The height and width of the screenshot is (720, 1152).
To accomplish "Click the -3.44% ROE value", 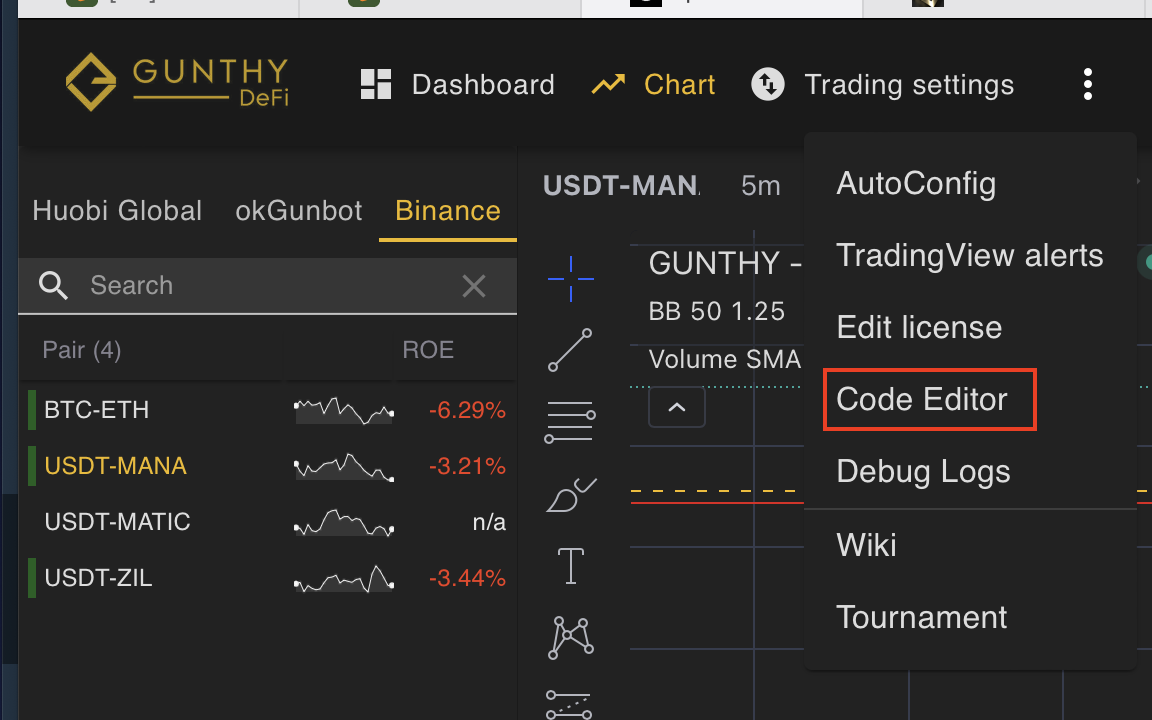I will (467, 578).
